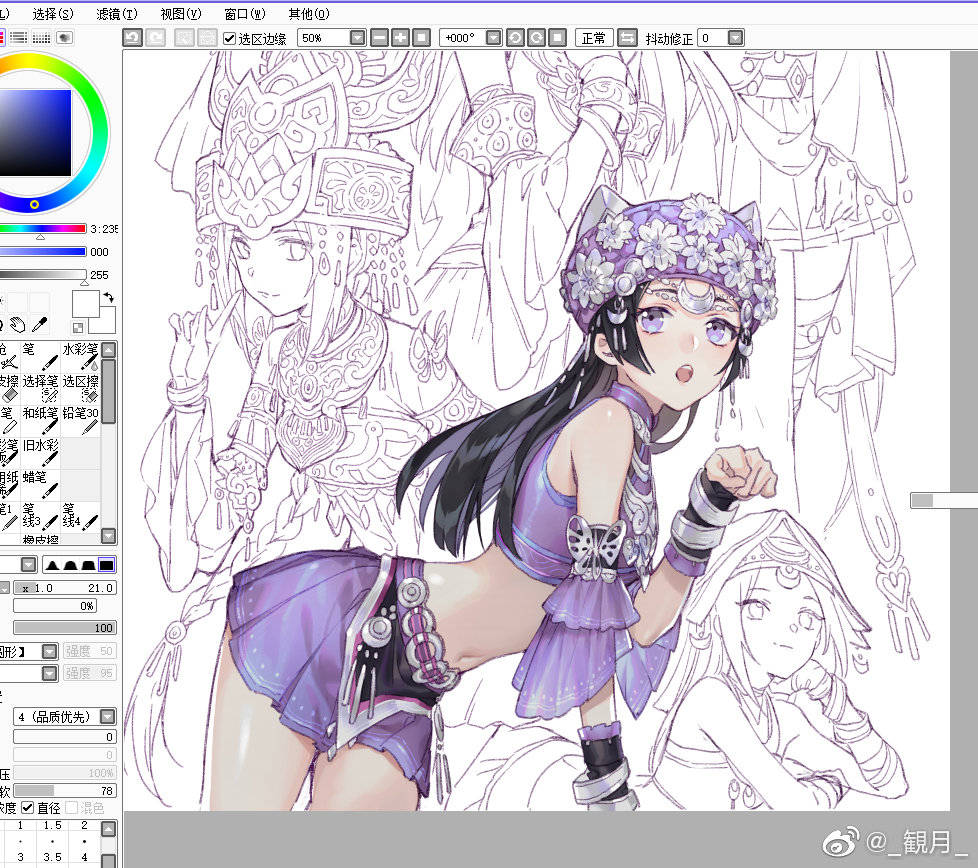This screenshot has width=978, height=868.
Task: Select the 选择笔 selection pen tool
Action: pos(40,389)
